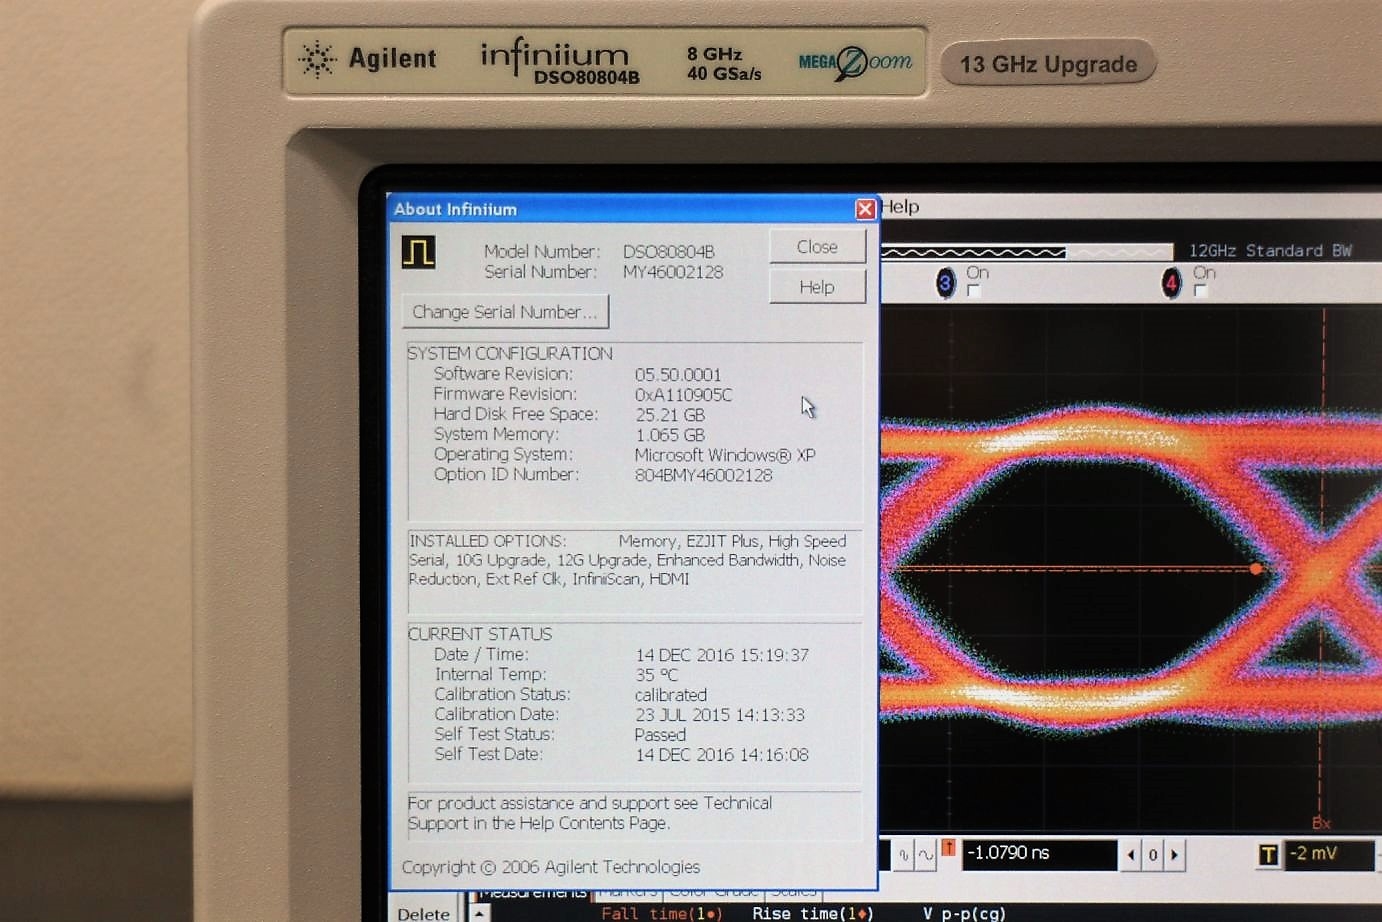Click the 12GHz Standard BW label
1382x922 pixels.
point(1270,251)
